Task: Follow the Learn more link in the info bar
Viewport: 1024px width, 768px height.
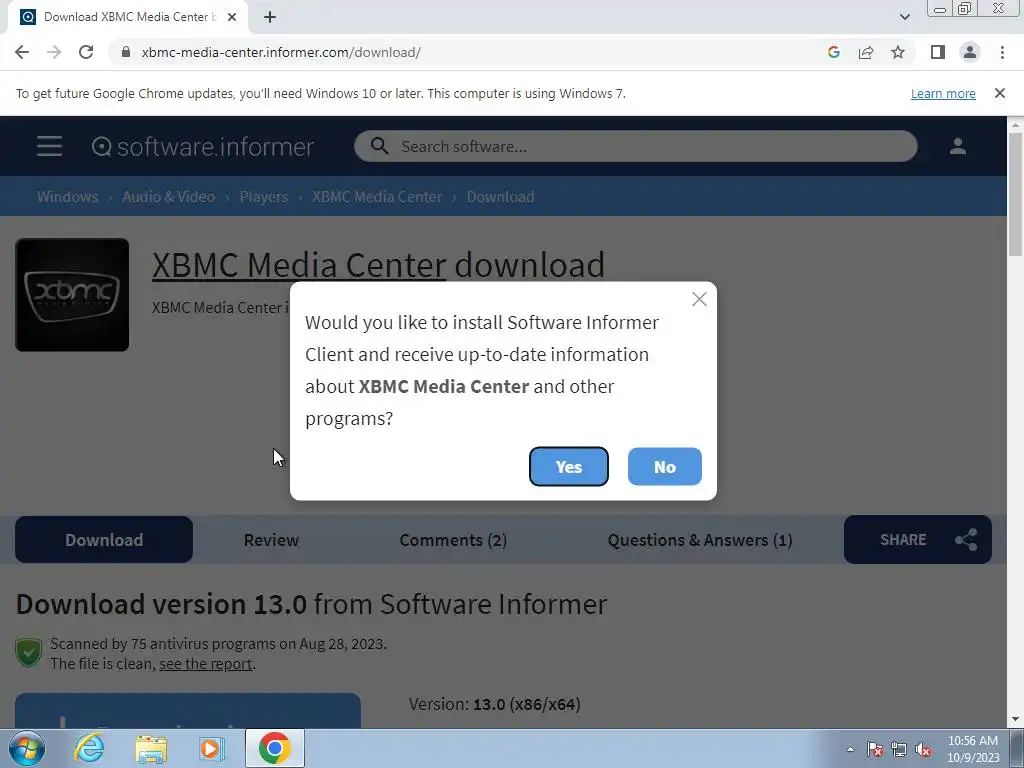Action: pos(943,93)
